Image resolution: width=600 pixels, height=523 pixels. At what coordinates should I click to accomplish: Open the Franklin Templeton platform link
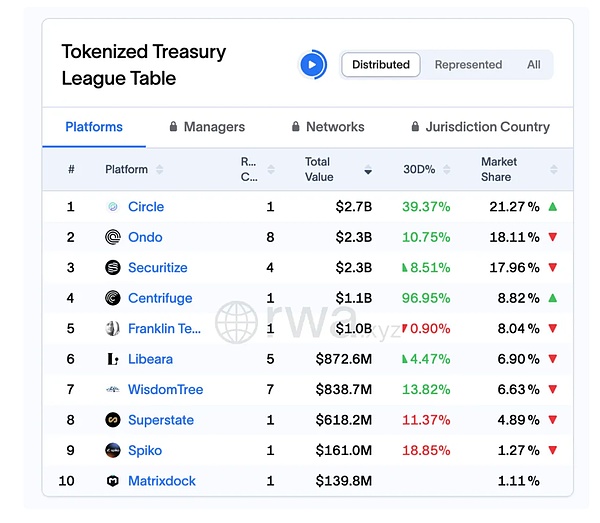click(164, 329)
